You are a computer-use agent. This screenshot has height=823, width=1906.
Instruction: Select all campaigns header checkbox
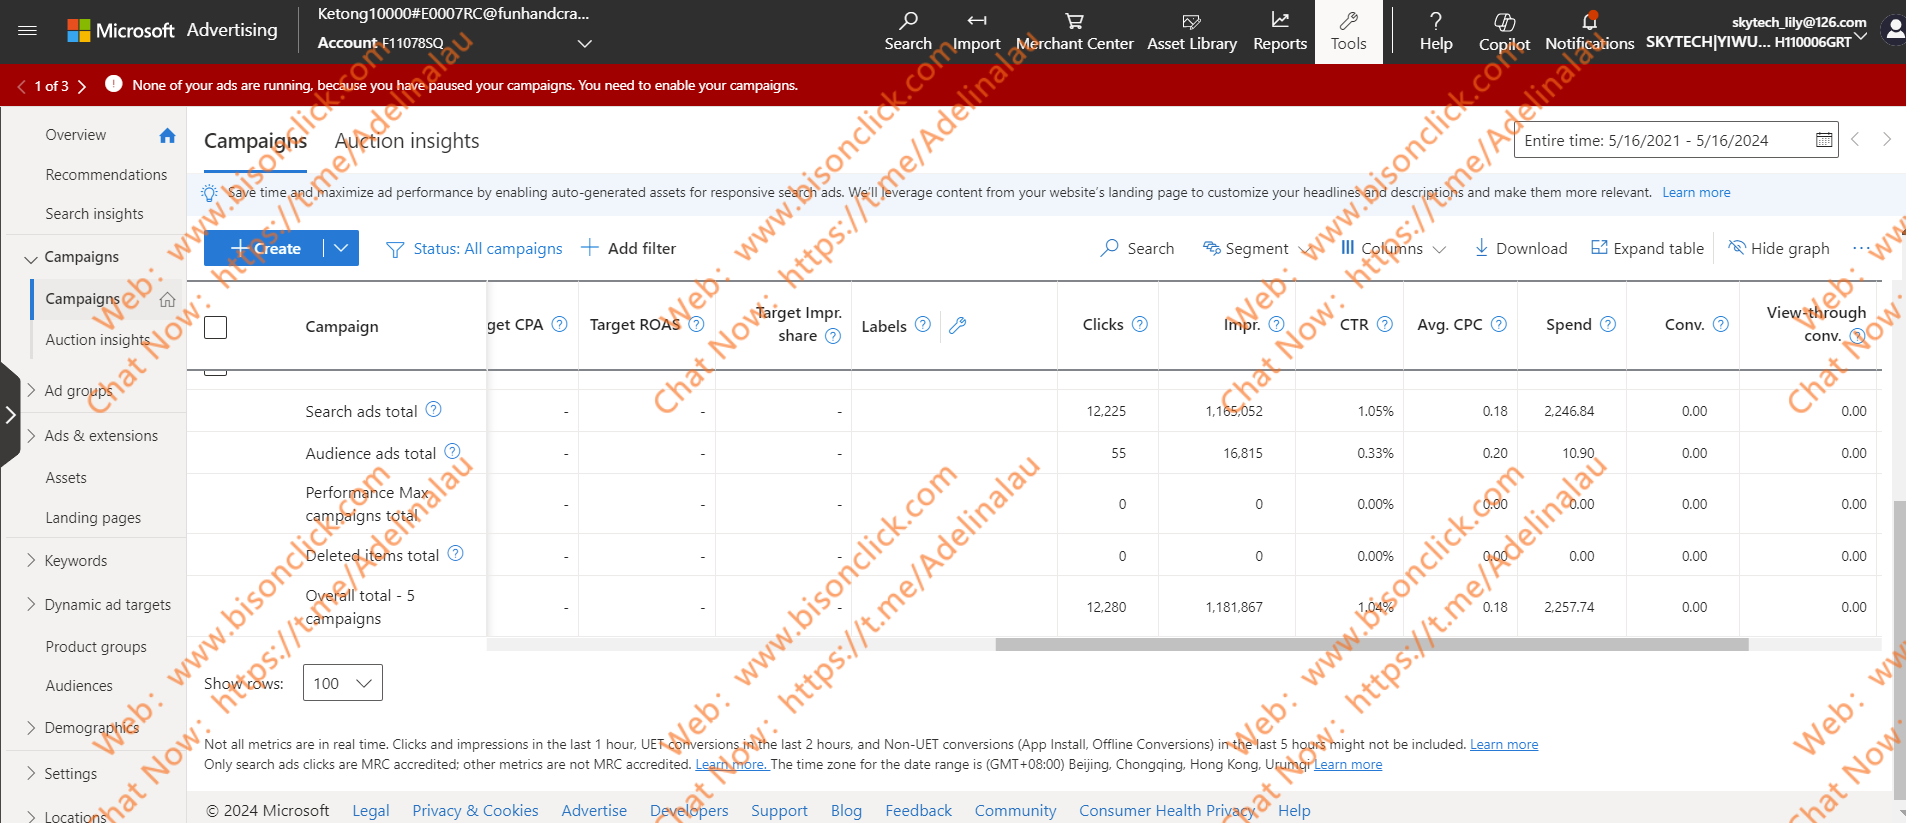[x=215, y=327]
